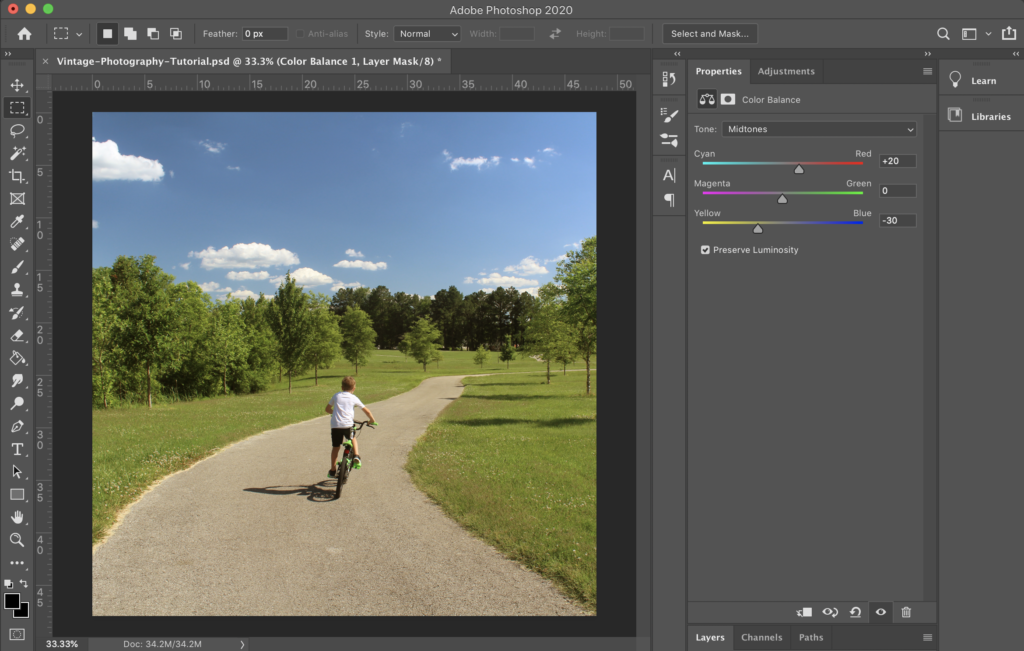Choose the Horizontal Type tool
The height and width of the screenshot is (651, 1024).
[17, 449]
